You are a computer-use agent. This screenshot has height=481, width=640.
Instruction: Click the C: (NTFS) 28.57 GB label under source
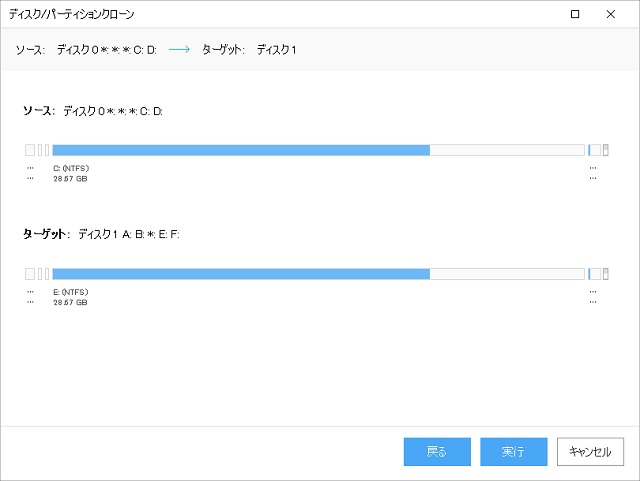click(x=71, y=173)
